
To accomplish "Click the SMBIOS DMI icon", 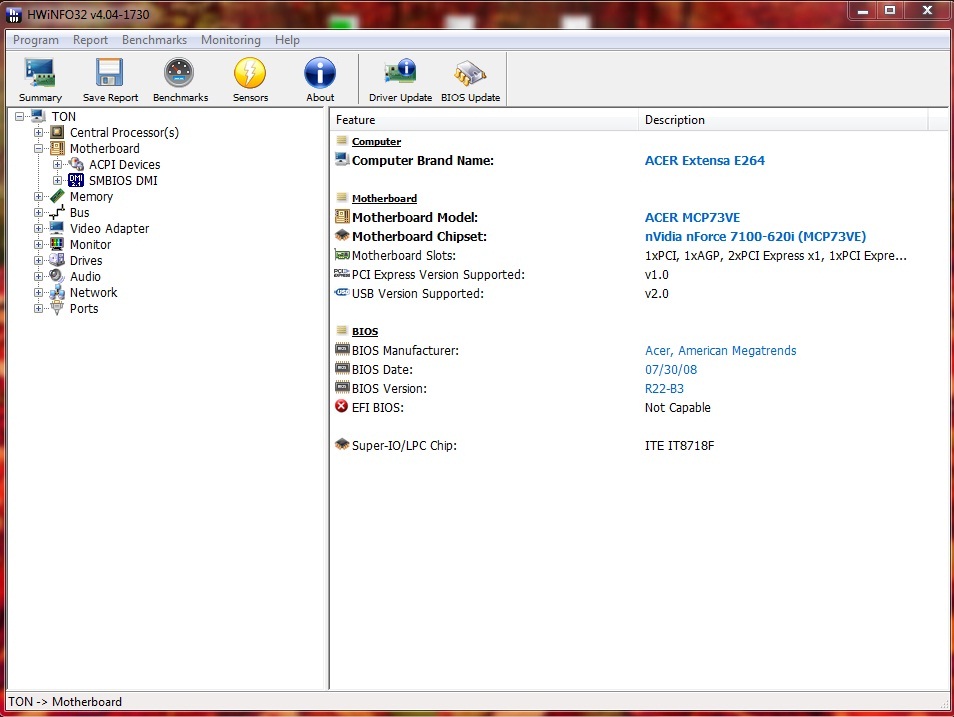I will (76, 180).
